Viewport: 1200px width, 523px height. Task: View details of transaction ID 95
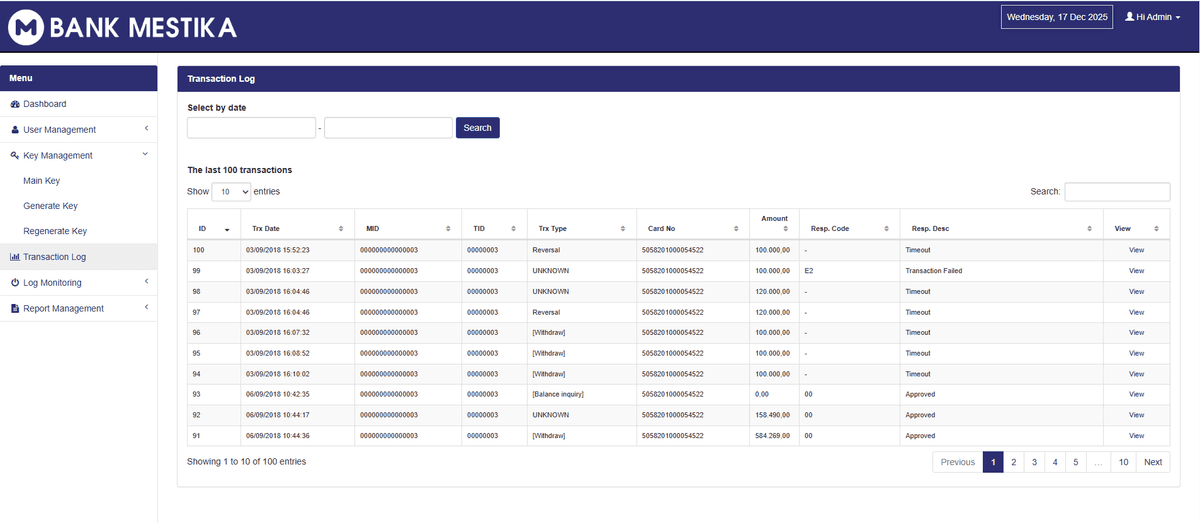pos(1136,354)
